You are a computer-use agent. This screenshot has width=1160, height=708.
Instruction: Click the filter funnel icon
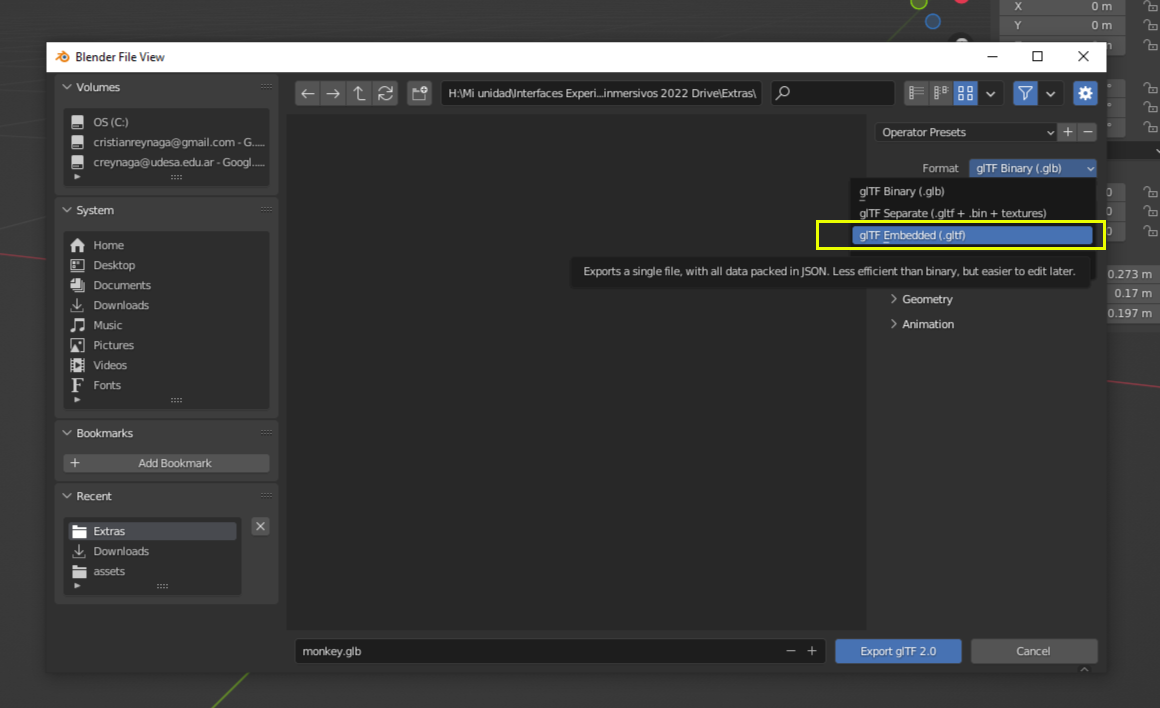pyautogui.click(x=1025, y=93)
